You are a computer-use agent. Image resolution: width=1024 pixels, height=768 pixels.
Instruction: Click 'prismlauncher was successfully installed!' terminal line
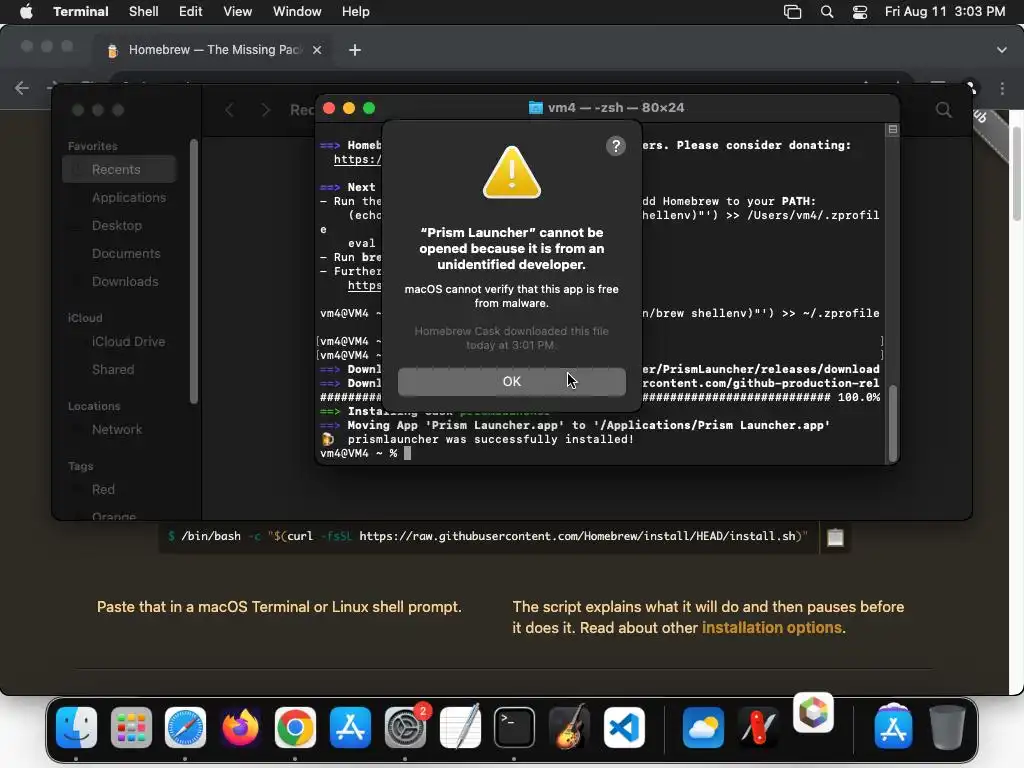[x=490, y=440]
